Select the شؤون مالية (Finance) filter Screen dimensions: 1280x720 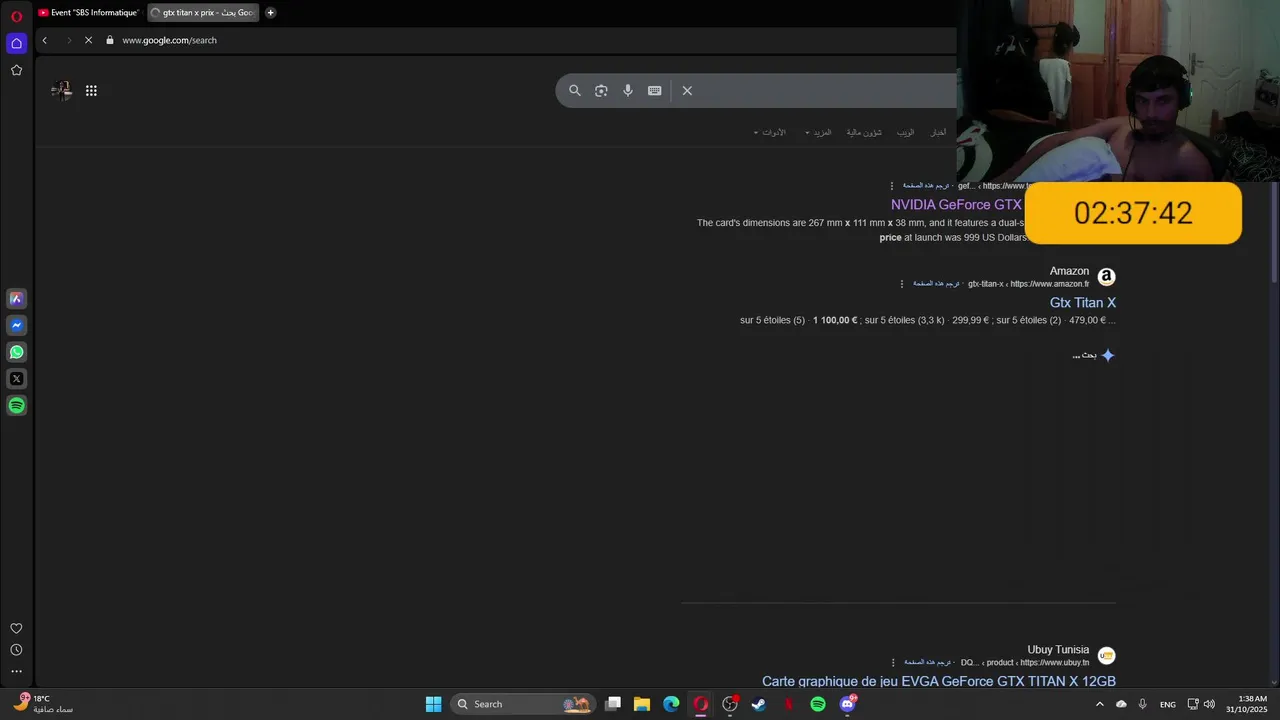[864, 132]
